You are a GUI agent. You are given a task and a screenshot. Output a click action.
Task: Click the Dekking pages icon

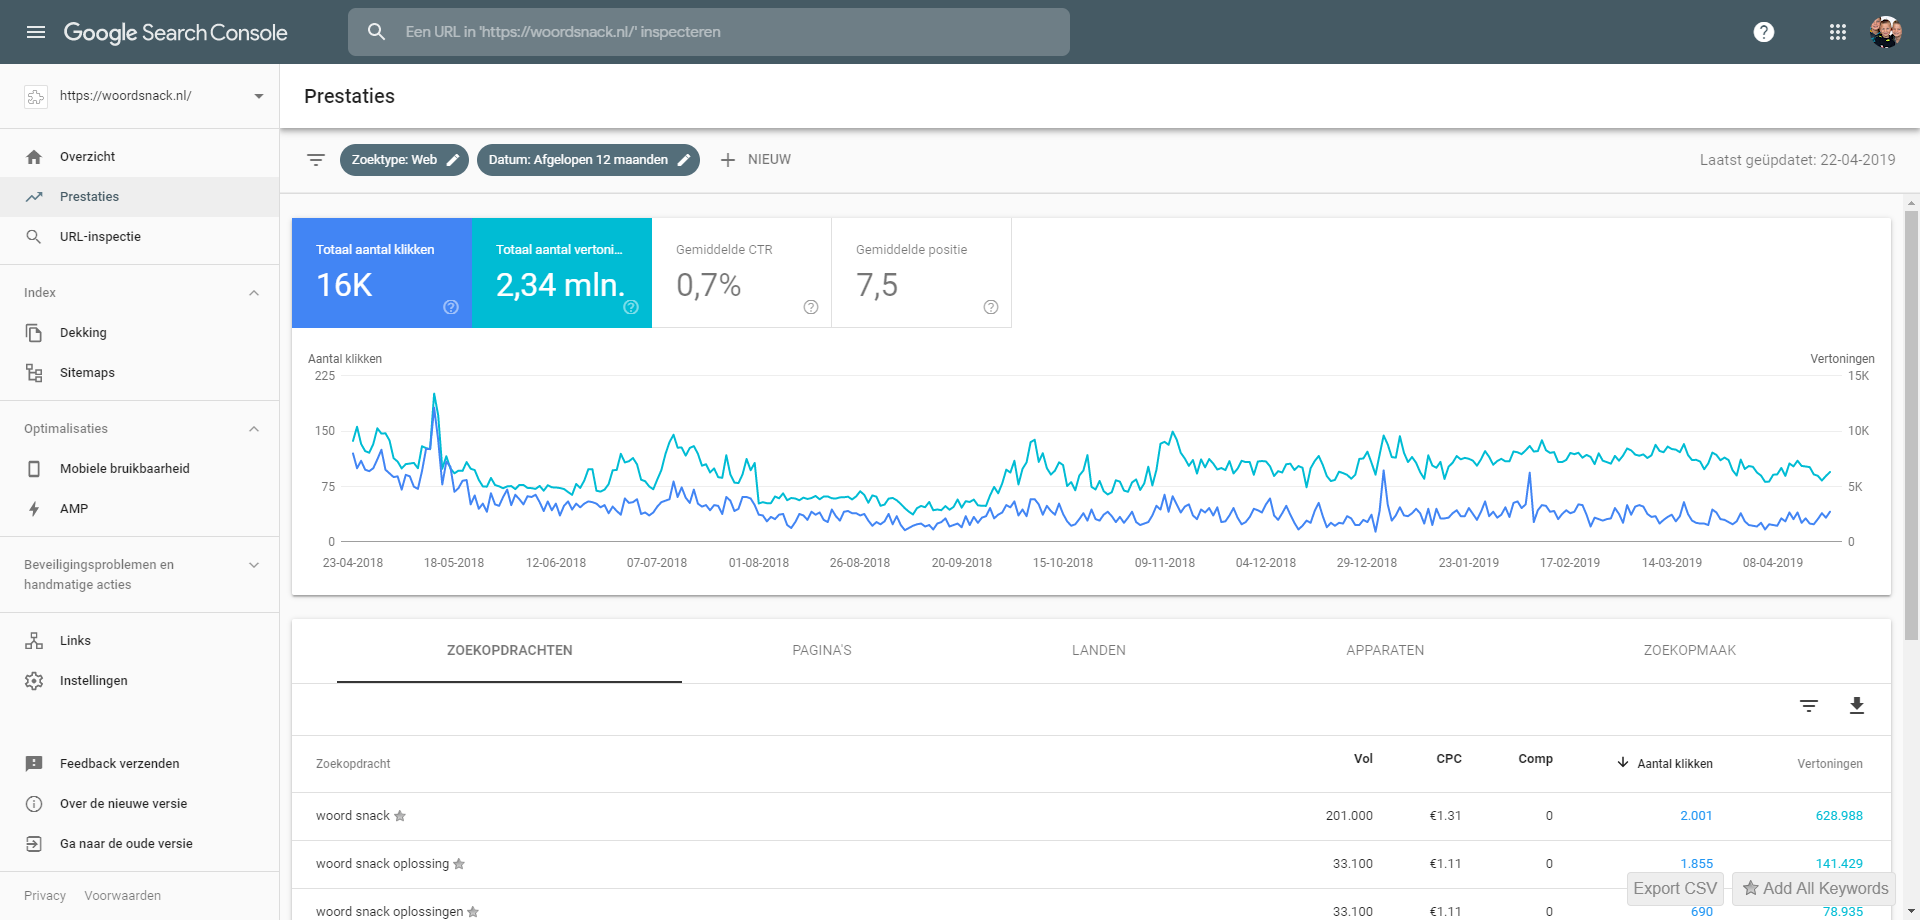[x=34, y=333]
